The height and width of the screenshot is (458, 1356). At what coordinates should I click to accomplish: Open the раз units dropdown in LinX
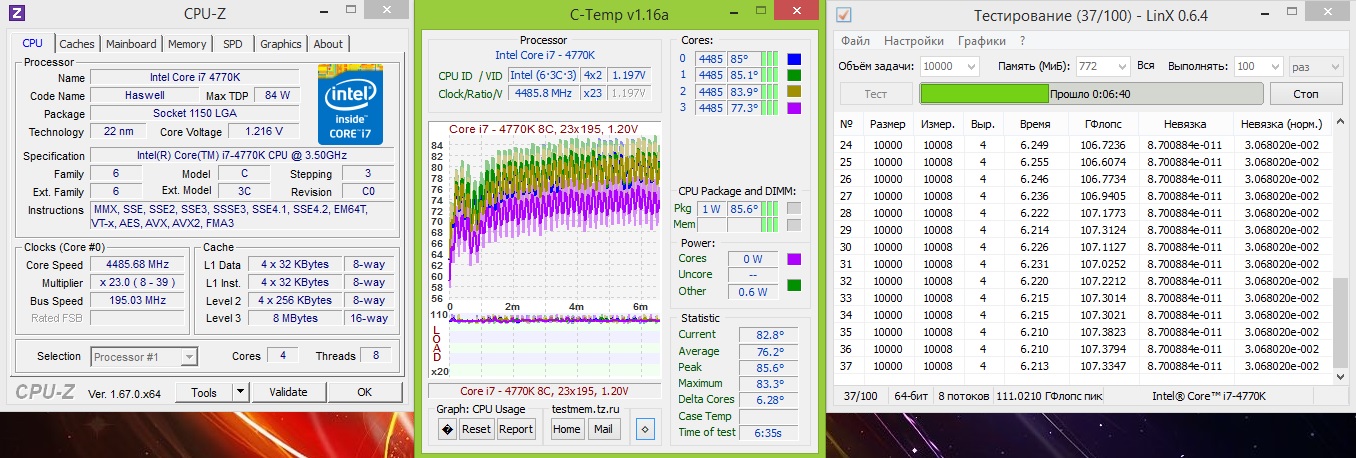tap(1315, 66)
